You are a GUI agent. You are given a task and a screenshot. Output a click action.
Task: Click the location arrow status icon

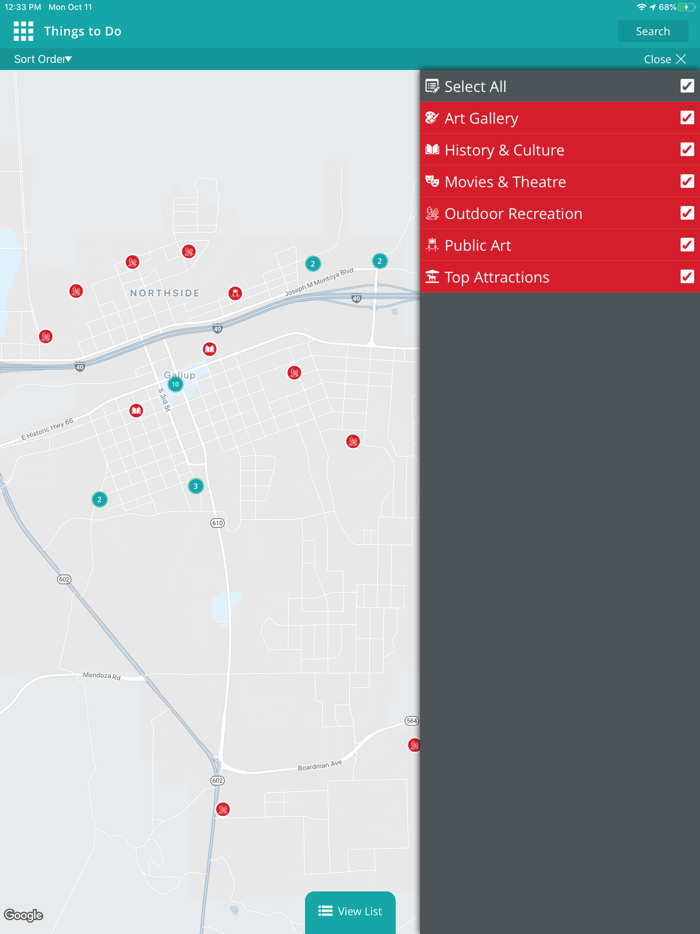click(652, 7)
